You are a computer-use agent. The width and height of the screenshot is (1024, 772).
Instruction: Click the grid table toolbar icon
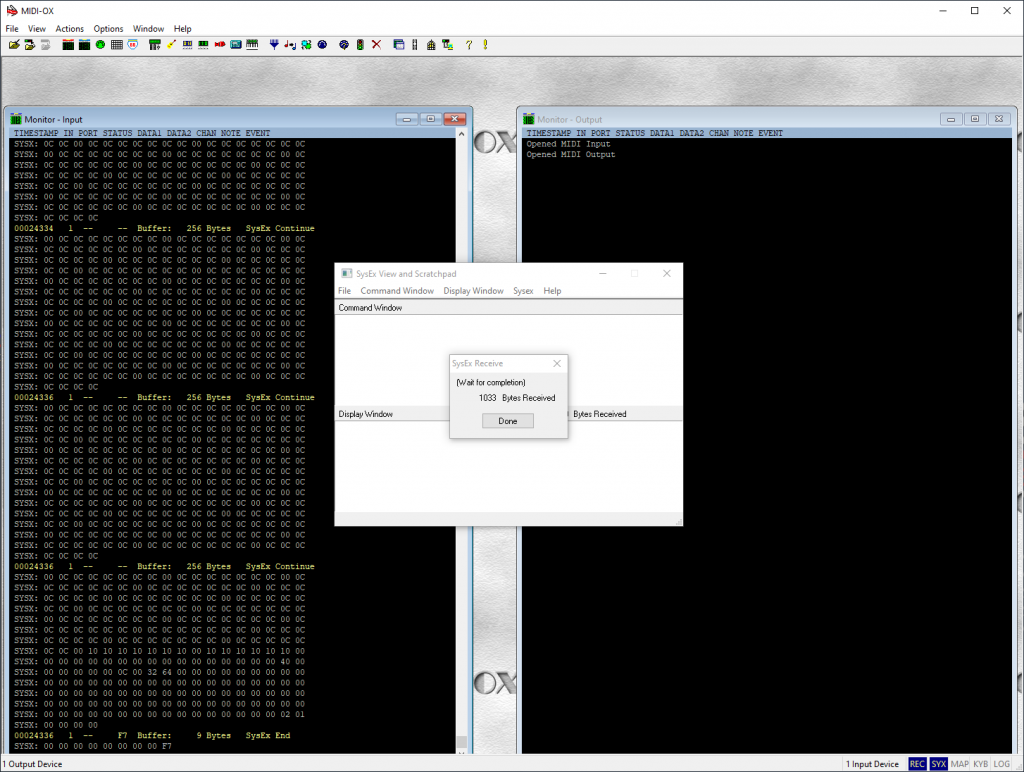click(116, 44)
